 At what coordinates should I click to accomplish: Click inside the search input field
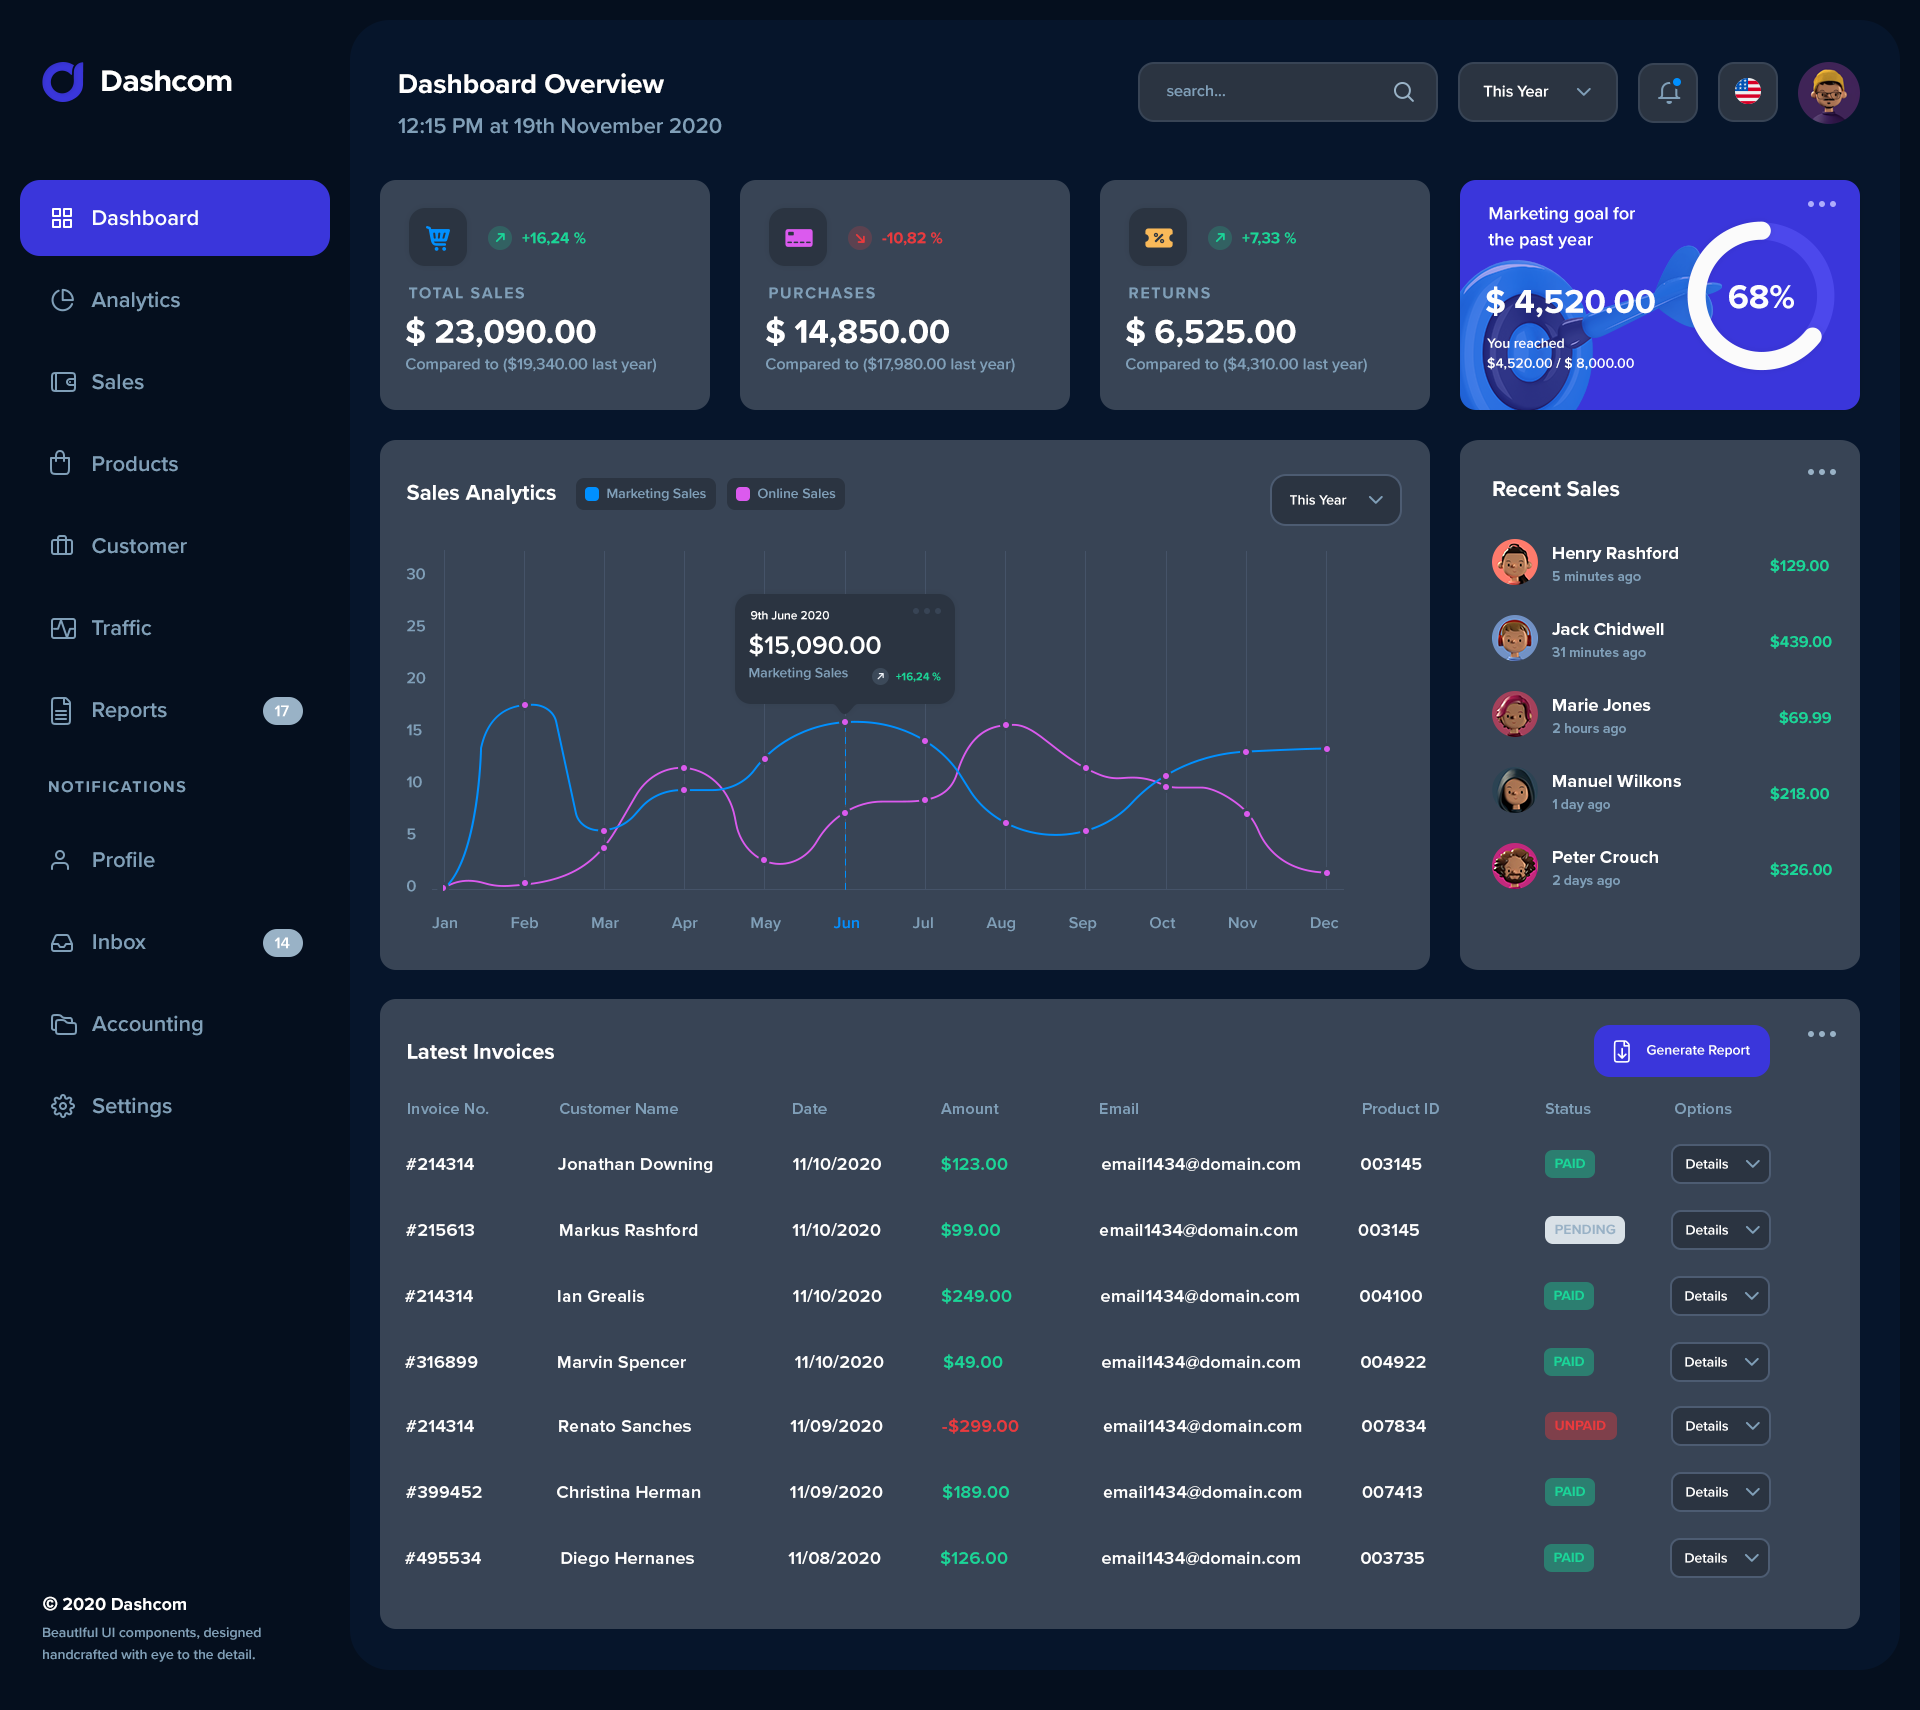pyautogui.click(x=1260, y=91)
